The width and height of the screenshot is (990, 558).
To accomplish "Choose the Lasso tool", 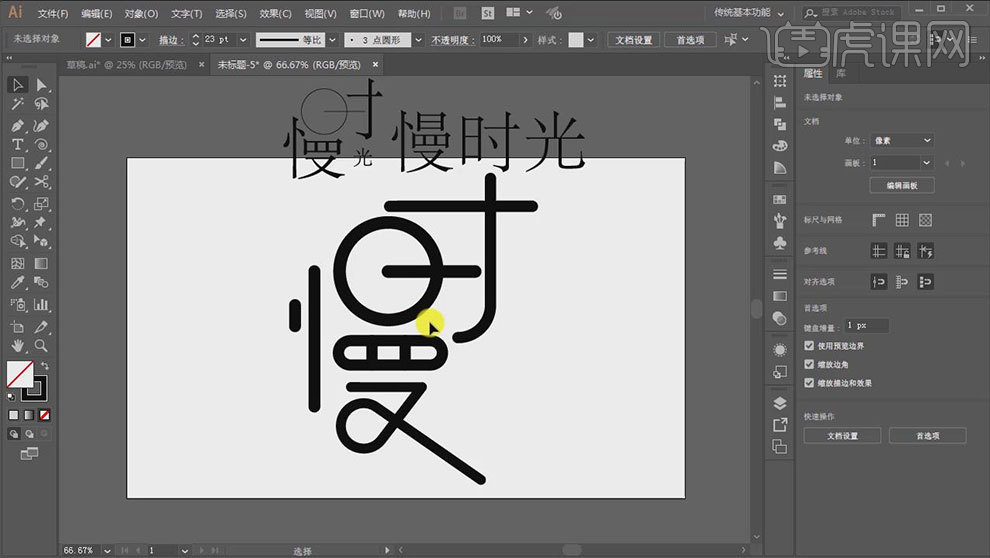I will pyautogui.click(x=41, y=104).
